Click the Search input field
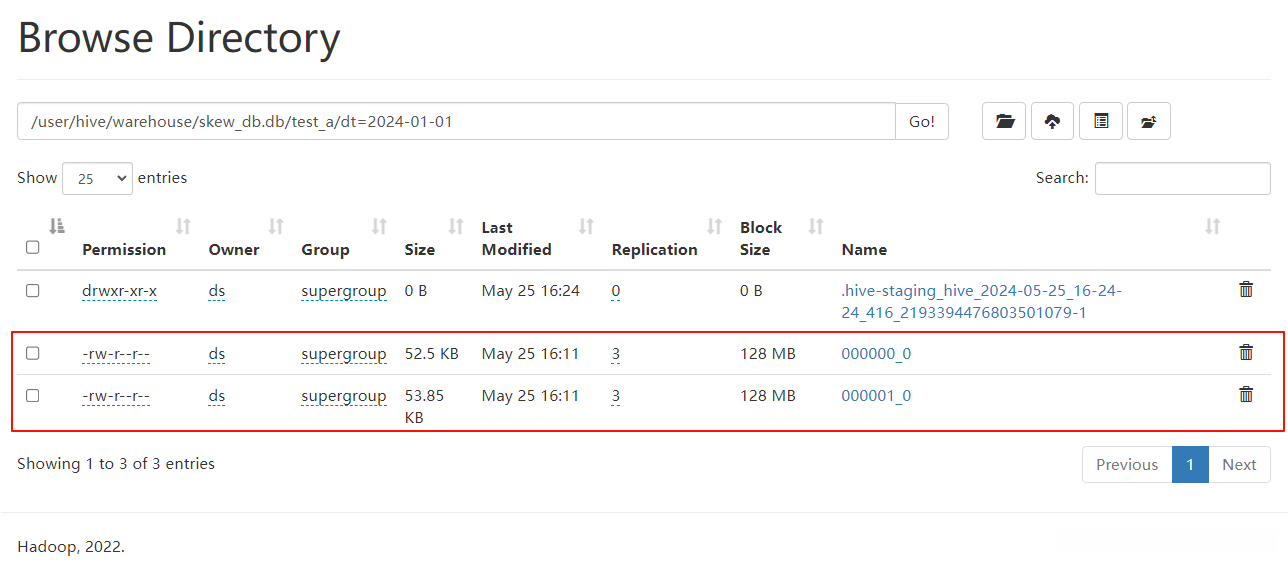This screenshot has width=1288, height=562. tap(1182, 179)
